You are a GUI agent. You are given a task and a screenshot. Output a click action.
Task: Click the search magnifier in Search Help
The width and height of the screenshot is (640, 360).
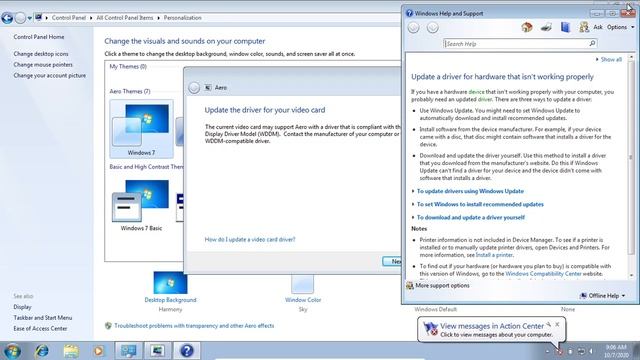pyautogui.click(x=592, y=43)
